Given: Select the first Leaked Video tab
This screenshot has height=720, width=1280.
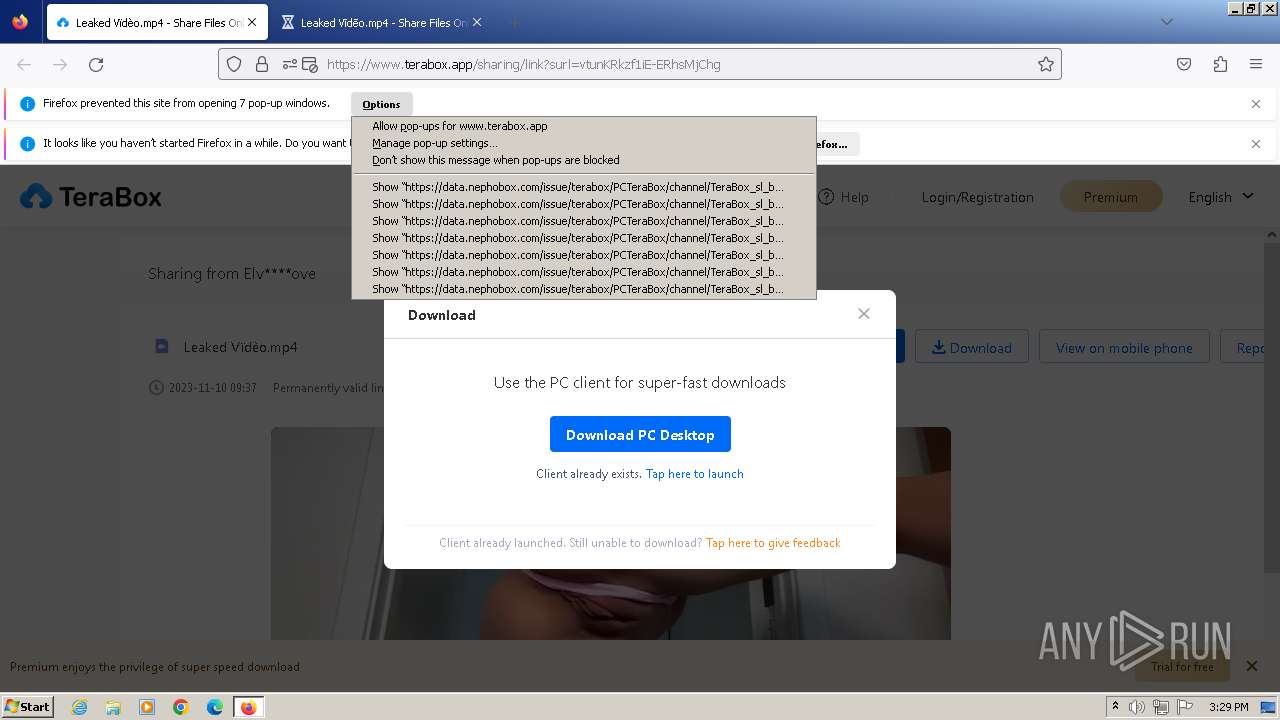Looking at the screenshot, I should 156,22.
